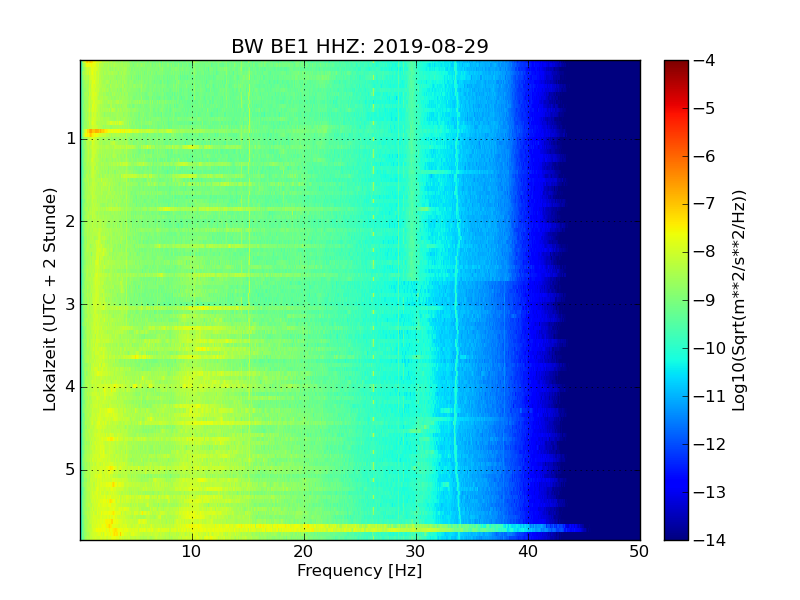Click the colorbar tick label −12
This screenshot has width=800, height=600.
point(710,444)
